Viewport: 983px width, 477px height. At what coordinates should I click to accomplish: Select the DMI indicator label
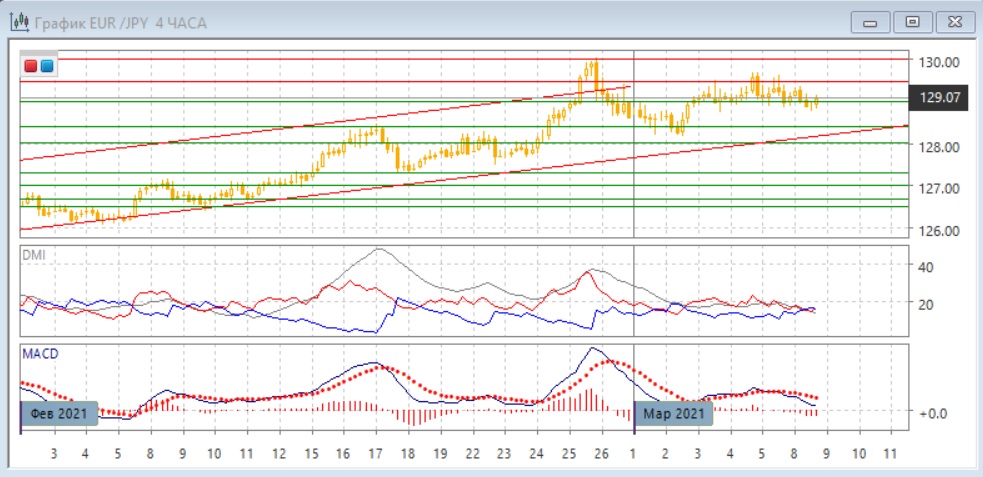point(34,255)
